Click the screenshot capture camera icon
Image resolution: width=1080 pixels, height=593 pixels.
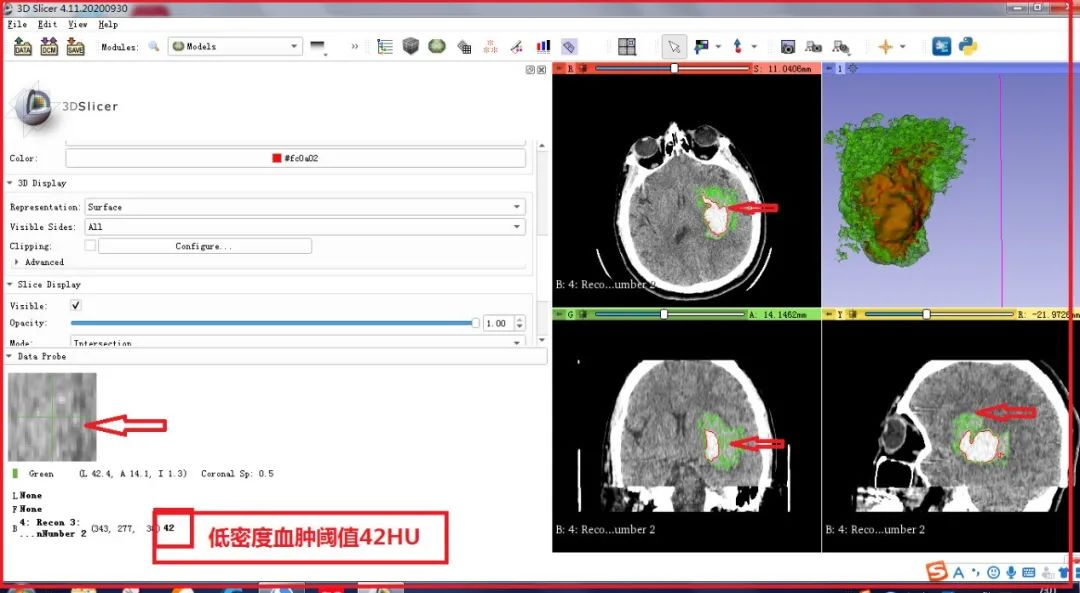click(788, 47)
